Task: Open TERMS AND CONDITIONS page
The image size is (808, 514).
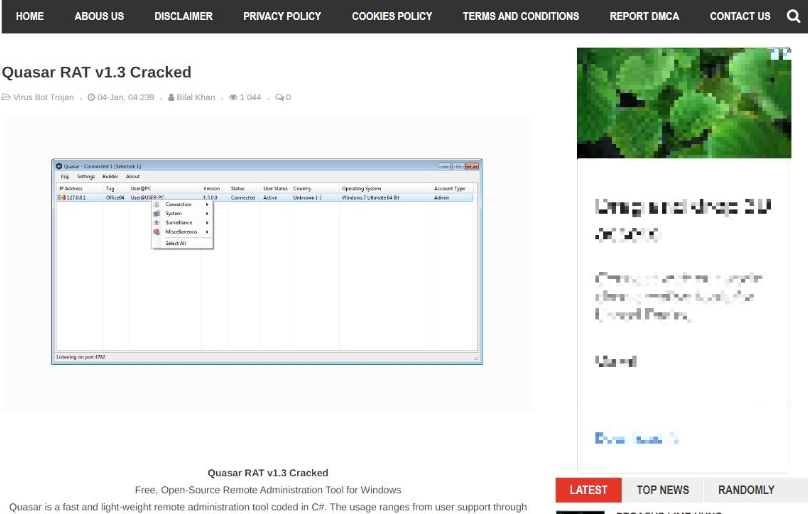Action: pos(520,16)
